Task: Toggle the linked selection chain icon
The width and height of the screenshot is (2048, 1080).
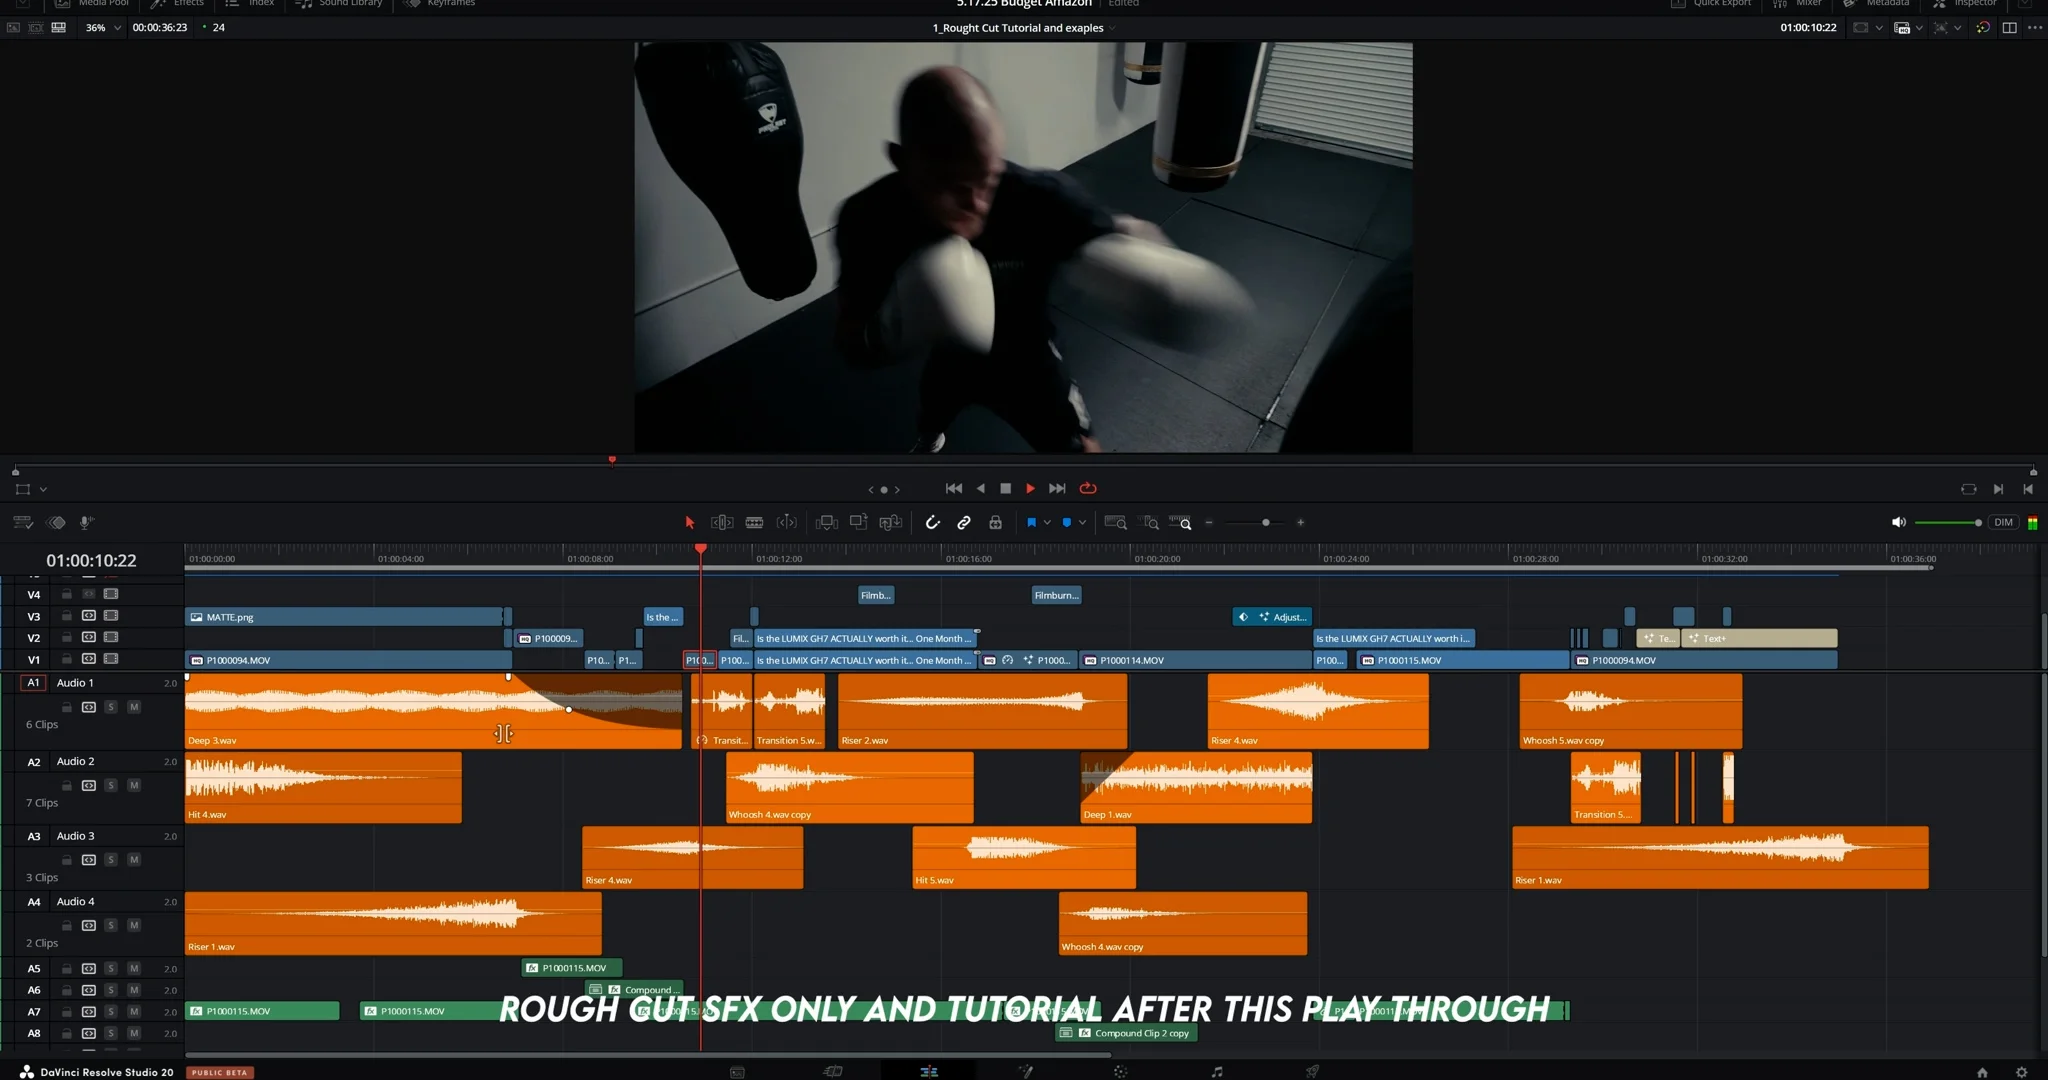Action: pos(964,522)
